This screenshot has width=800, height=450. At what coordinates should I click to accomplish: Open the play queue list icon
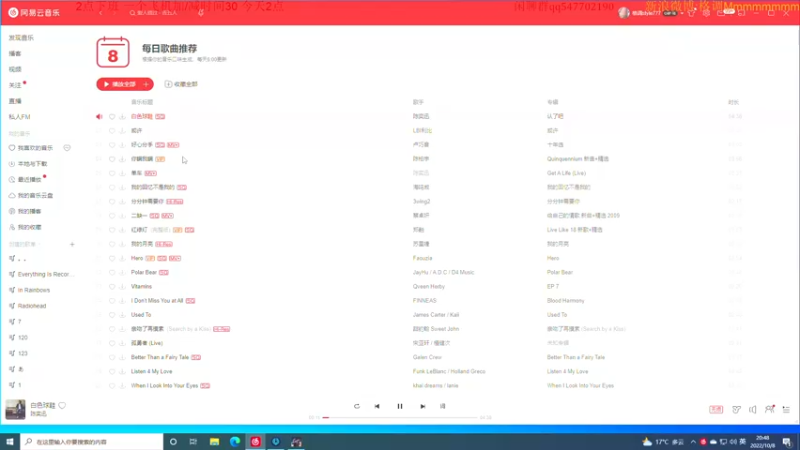click(786, 409)
